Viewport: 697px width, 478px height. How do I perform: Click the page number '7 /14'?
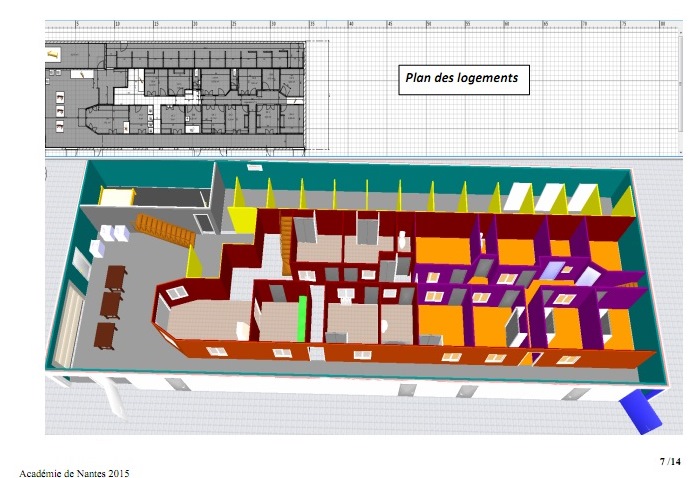tap(670, 461)
